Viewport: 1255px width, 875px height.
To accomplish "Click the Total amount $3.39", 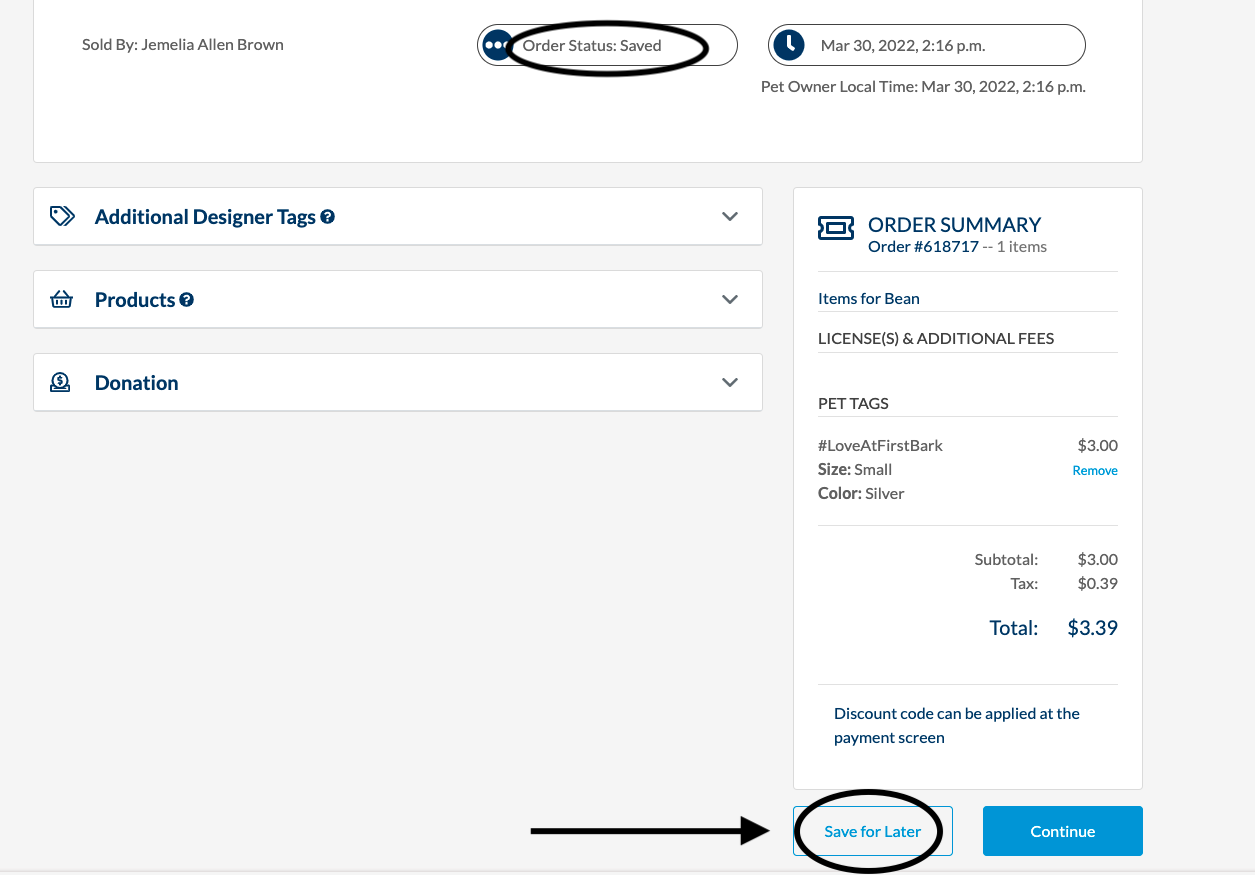I will (x=1093, y=628).
